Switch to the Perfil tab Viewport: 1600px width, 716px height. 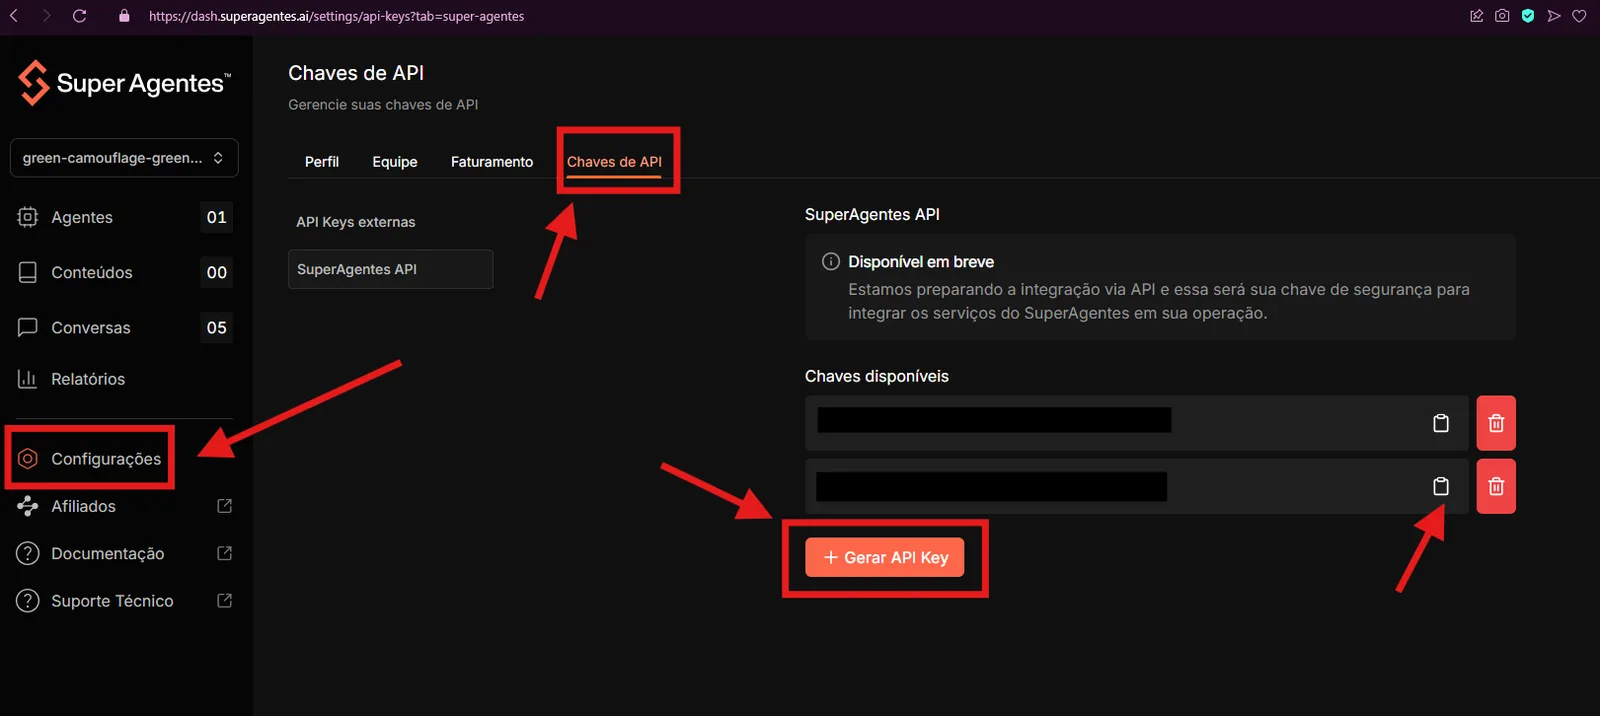click(x=322, y=161)
